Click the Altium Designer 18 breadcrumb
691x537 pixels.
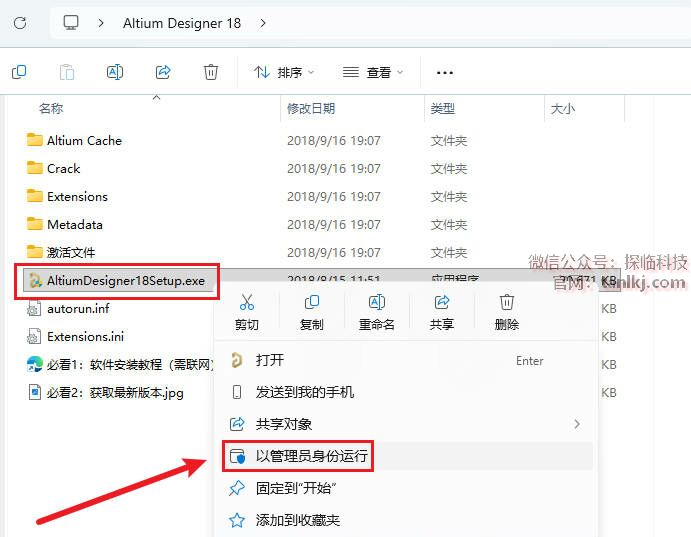pyautogui.click(x=182, y=23)
